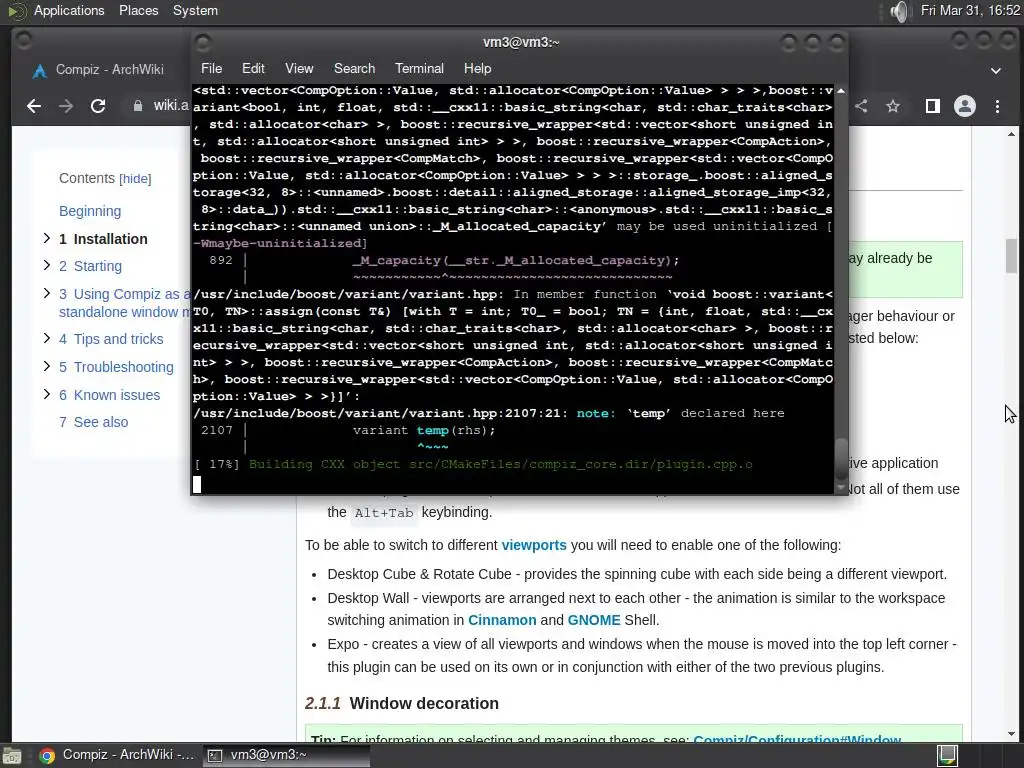Viewport: 1024px width, 768px height.
Task: Reload the ArchWiki page
Action: coord(98,106)
